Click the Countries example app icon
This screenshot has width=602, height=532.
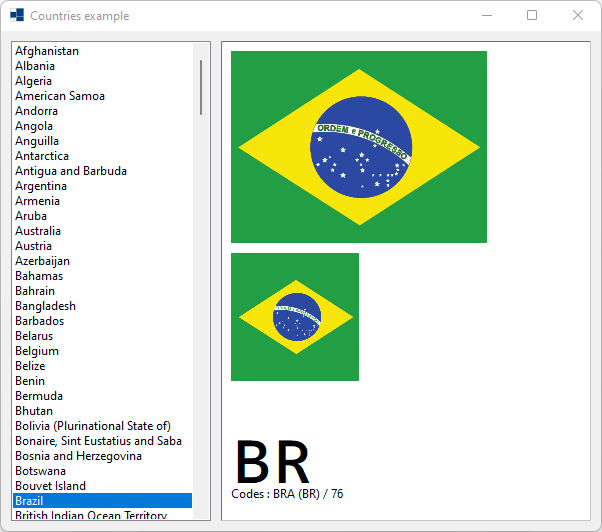pyautogui.click(x=17, y=15)
